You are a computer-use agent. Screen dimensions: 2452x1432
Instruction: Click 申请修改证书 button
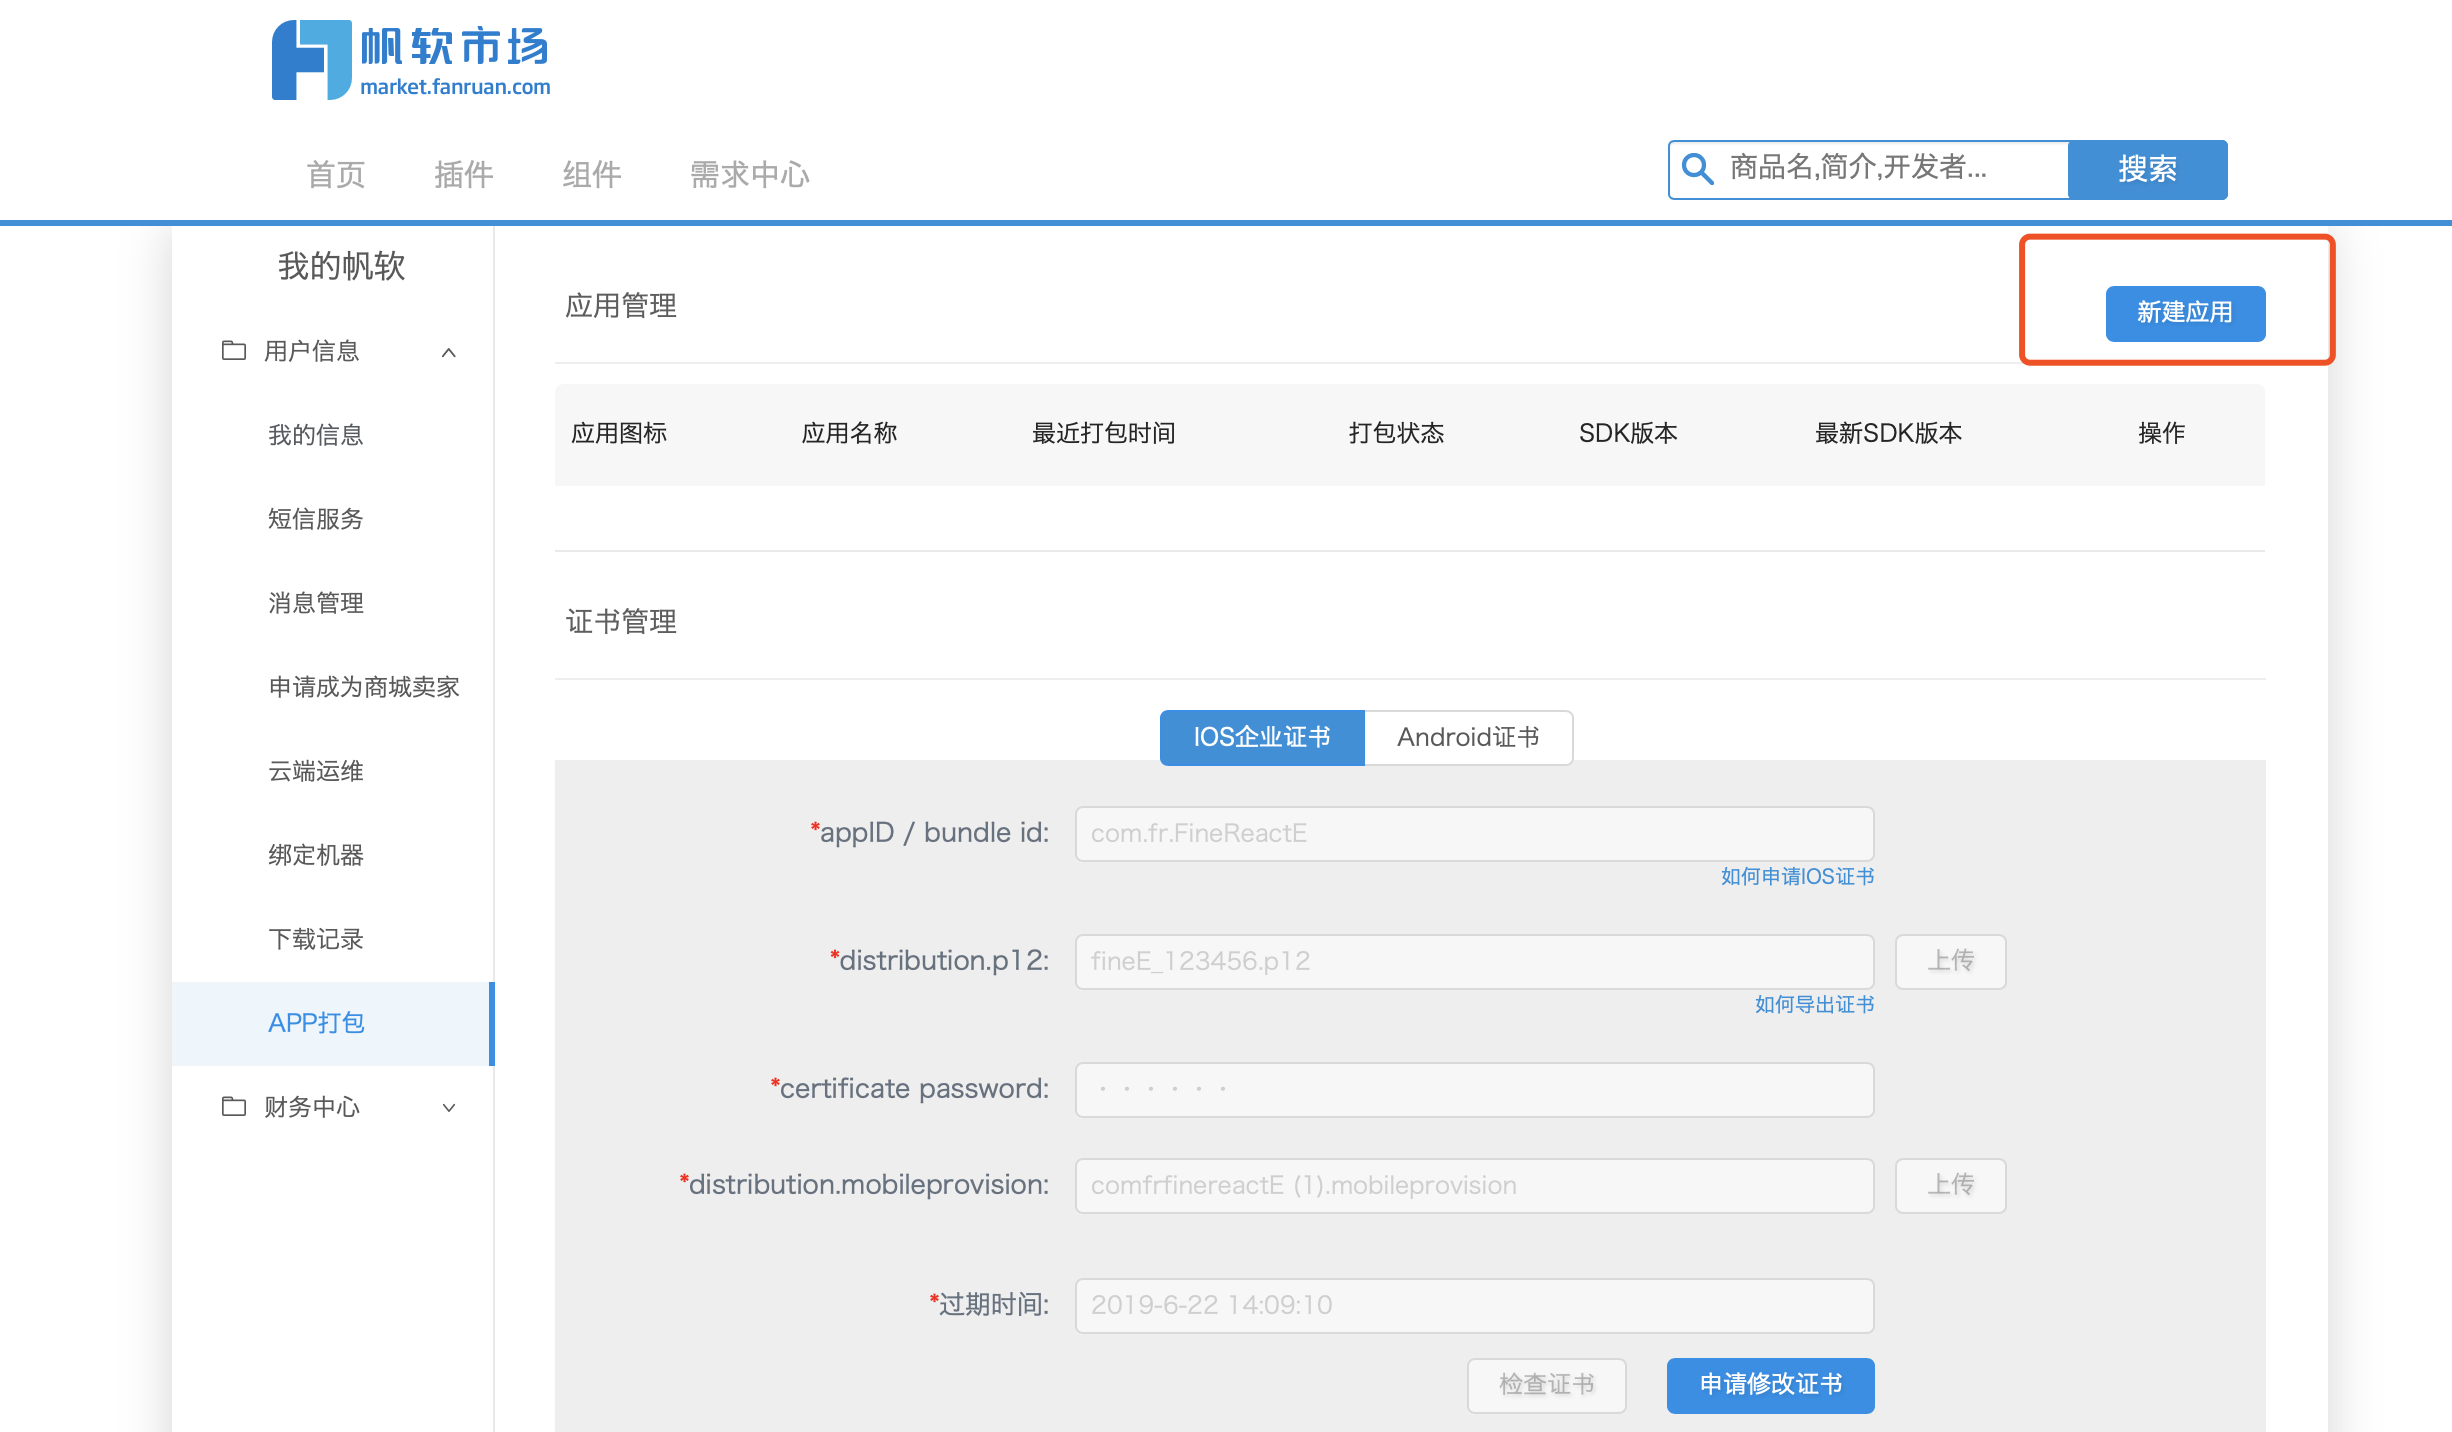[1770, 1385]
